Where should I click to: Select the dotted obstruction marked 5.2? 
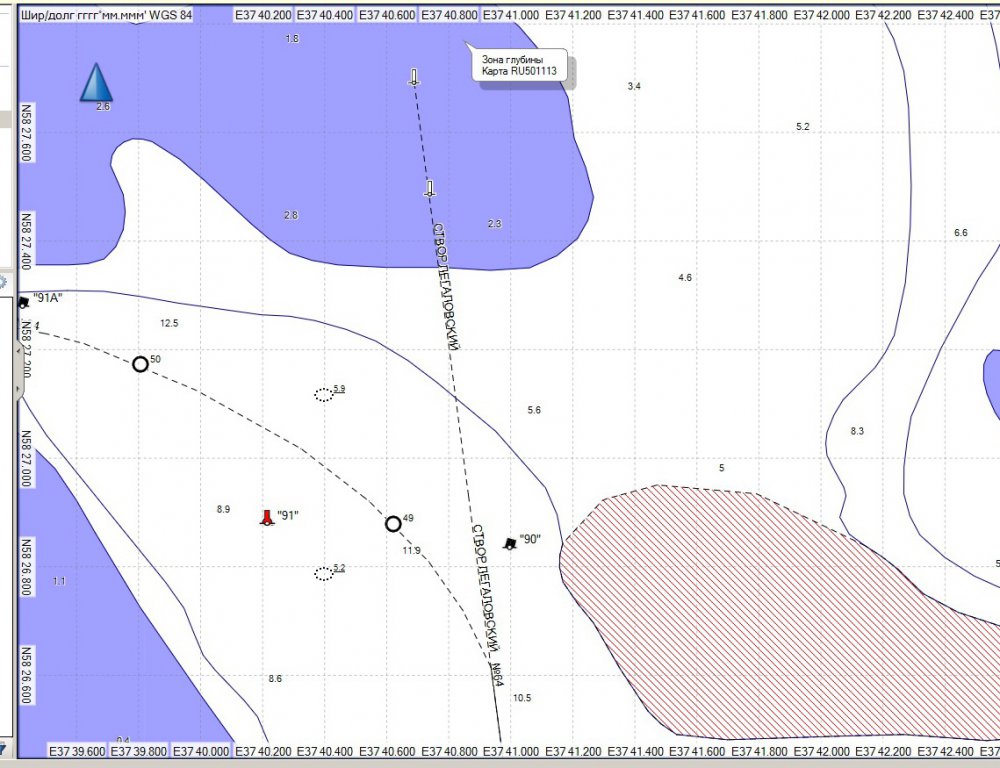click(323, 574)
